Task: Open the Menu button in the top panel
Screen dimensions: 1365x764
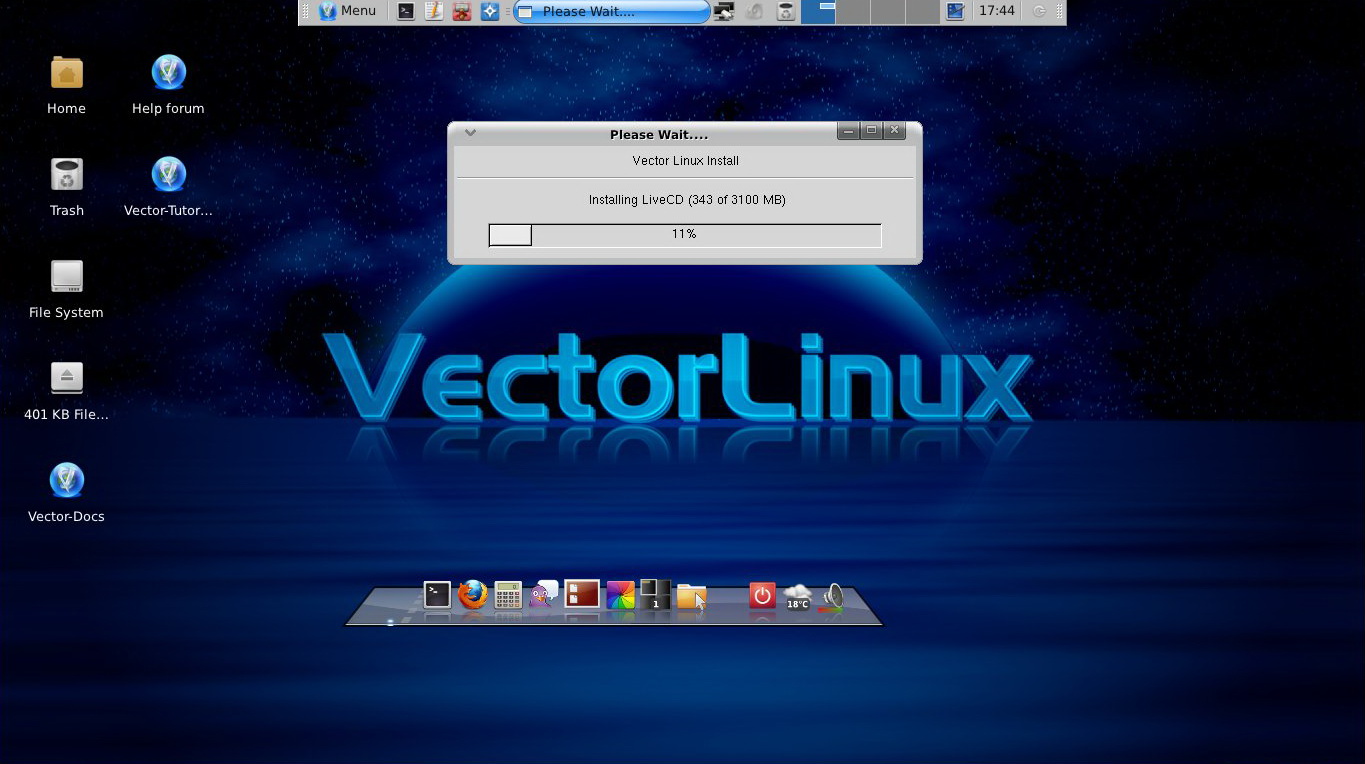Action: pos(348,11)
